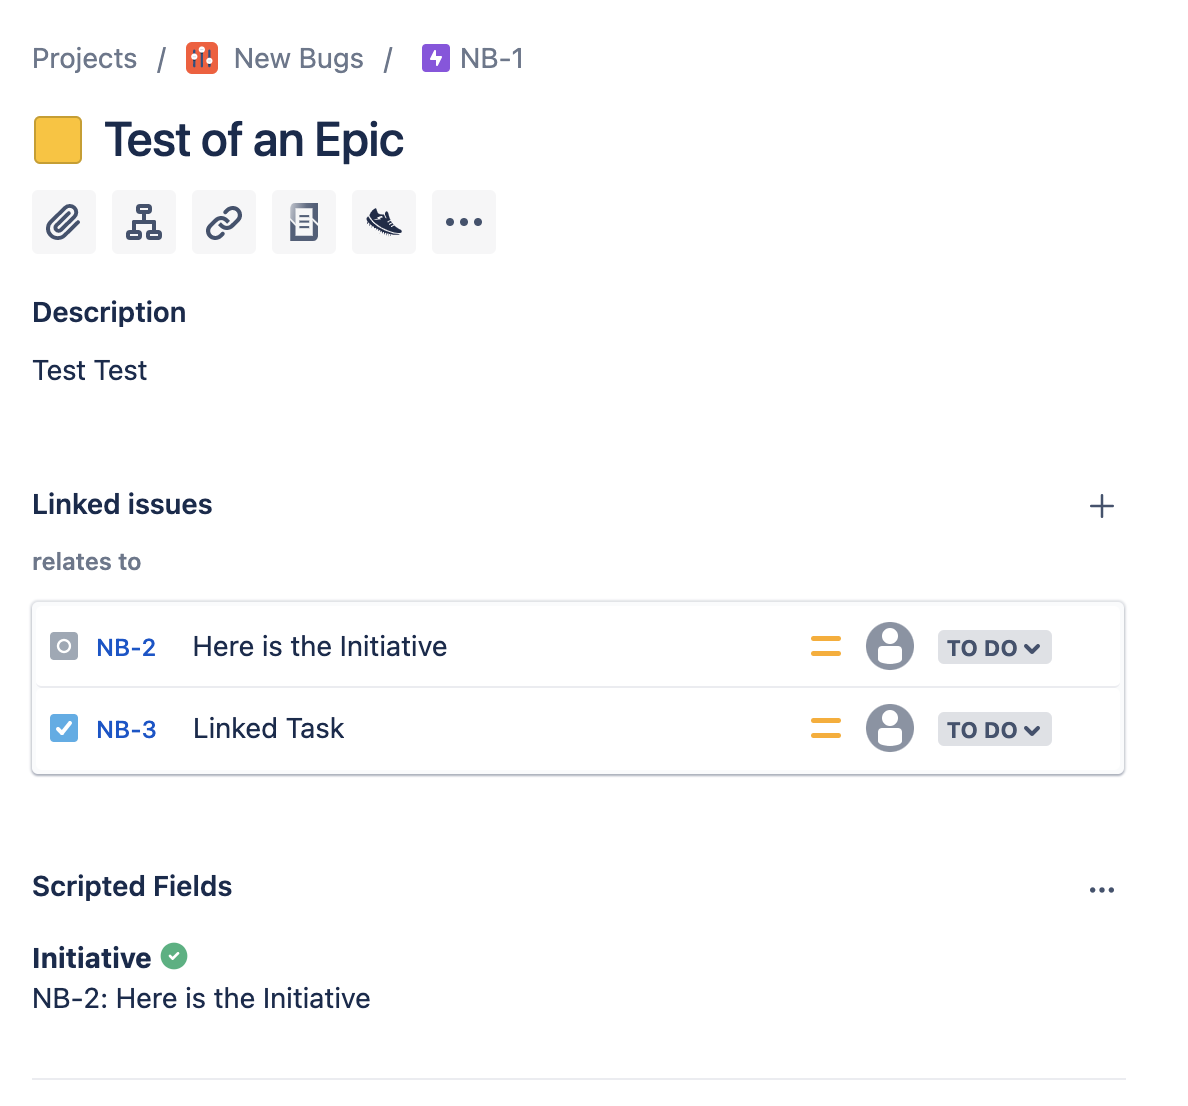Click the blue NB-3 task checkbox icon
1188x1106 pixels.
coord(63,728)
